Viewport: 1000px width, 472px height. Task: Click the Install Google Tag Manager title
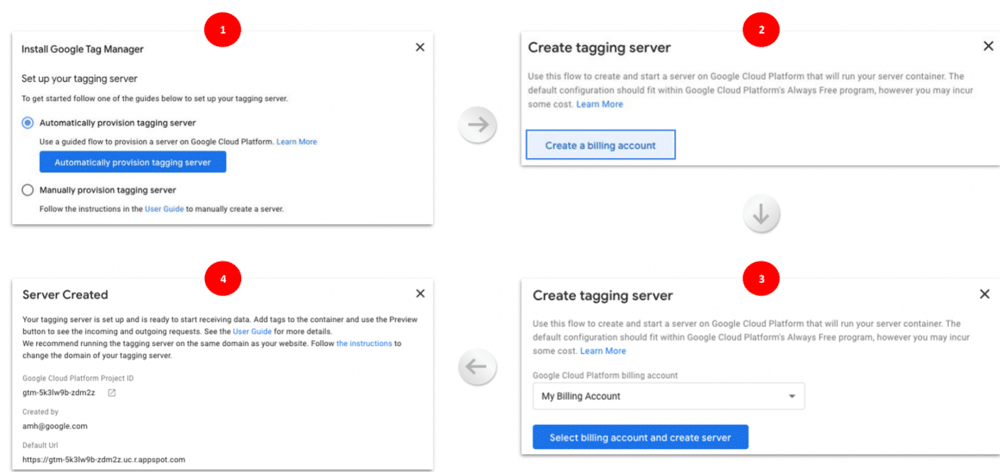(x=82, y=48)
